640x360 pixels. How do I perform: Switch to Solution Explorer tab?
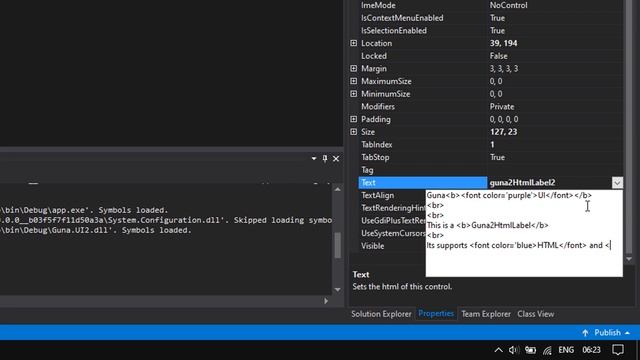pos(381,314)
